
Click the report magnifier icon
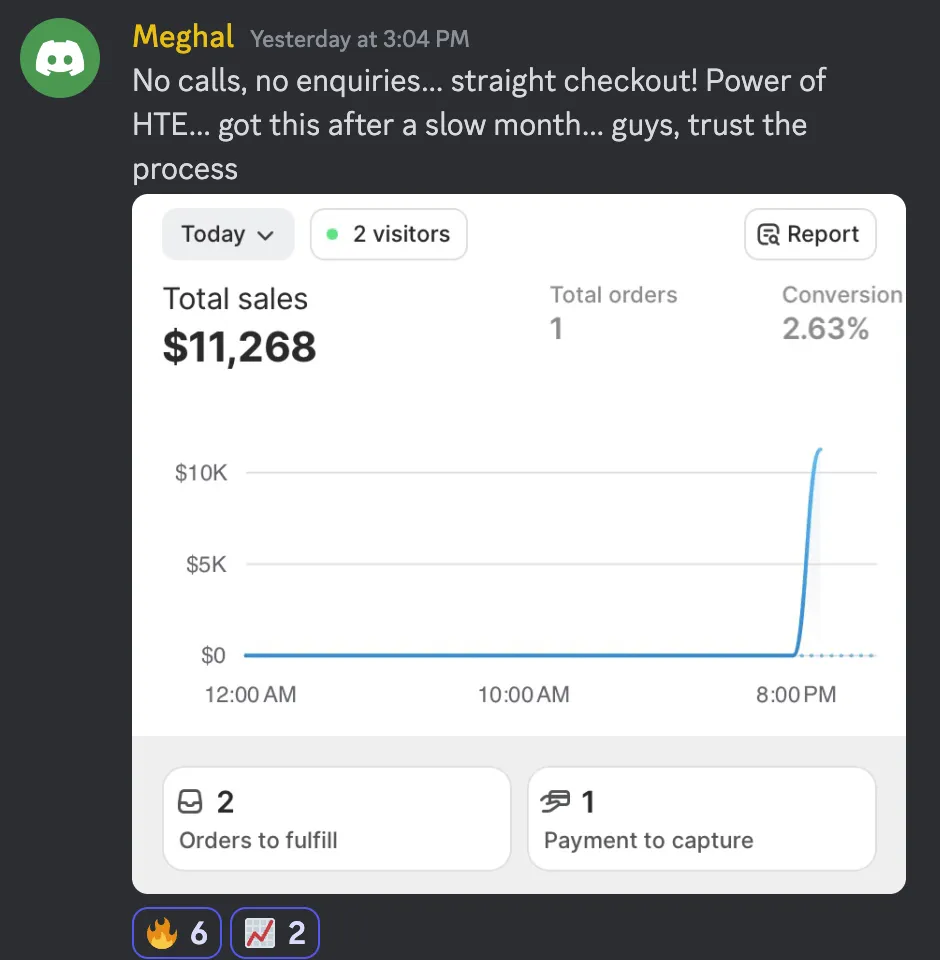(x=769, y=234)
